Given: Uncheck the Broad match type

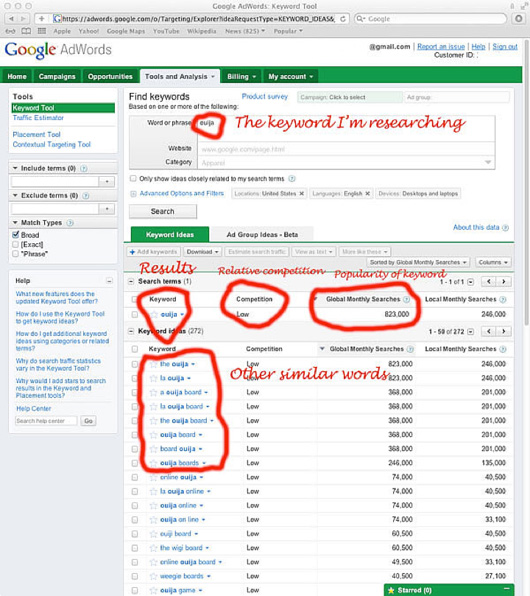Looking at the screenshot, I should [16, 235].
